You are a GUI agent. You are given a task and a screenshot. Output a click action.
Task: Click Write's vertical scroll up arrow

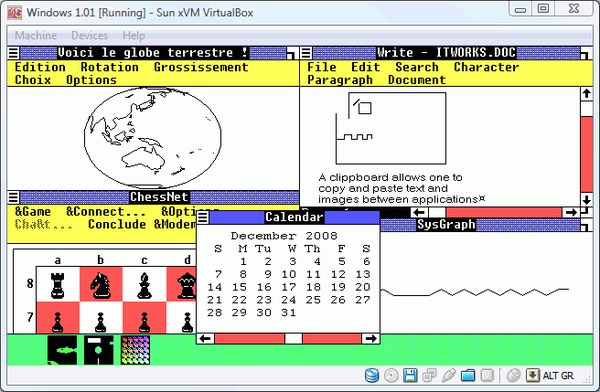[587, 94]
